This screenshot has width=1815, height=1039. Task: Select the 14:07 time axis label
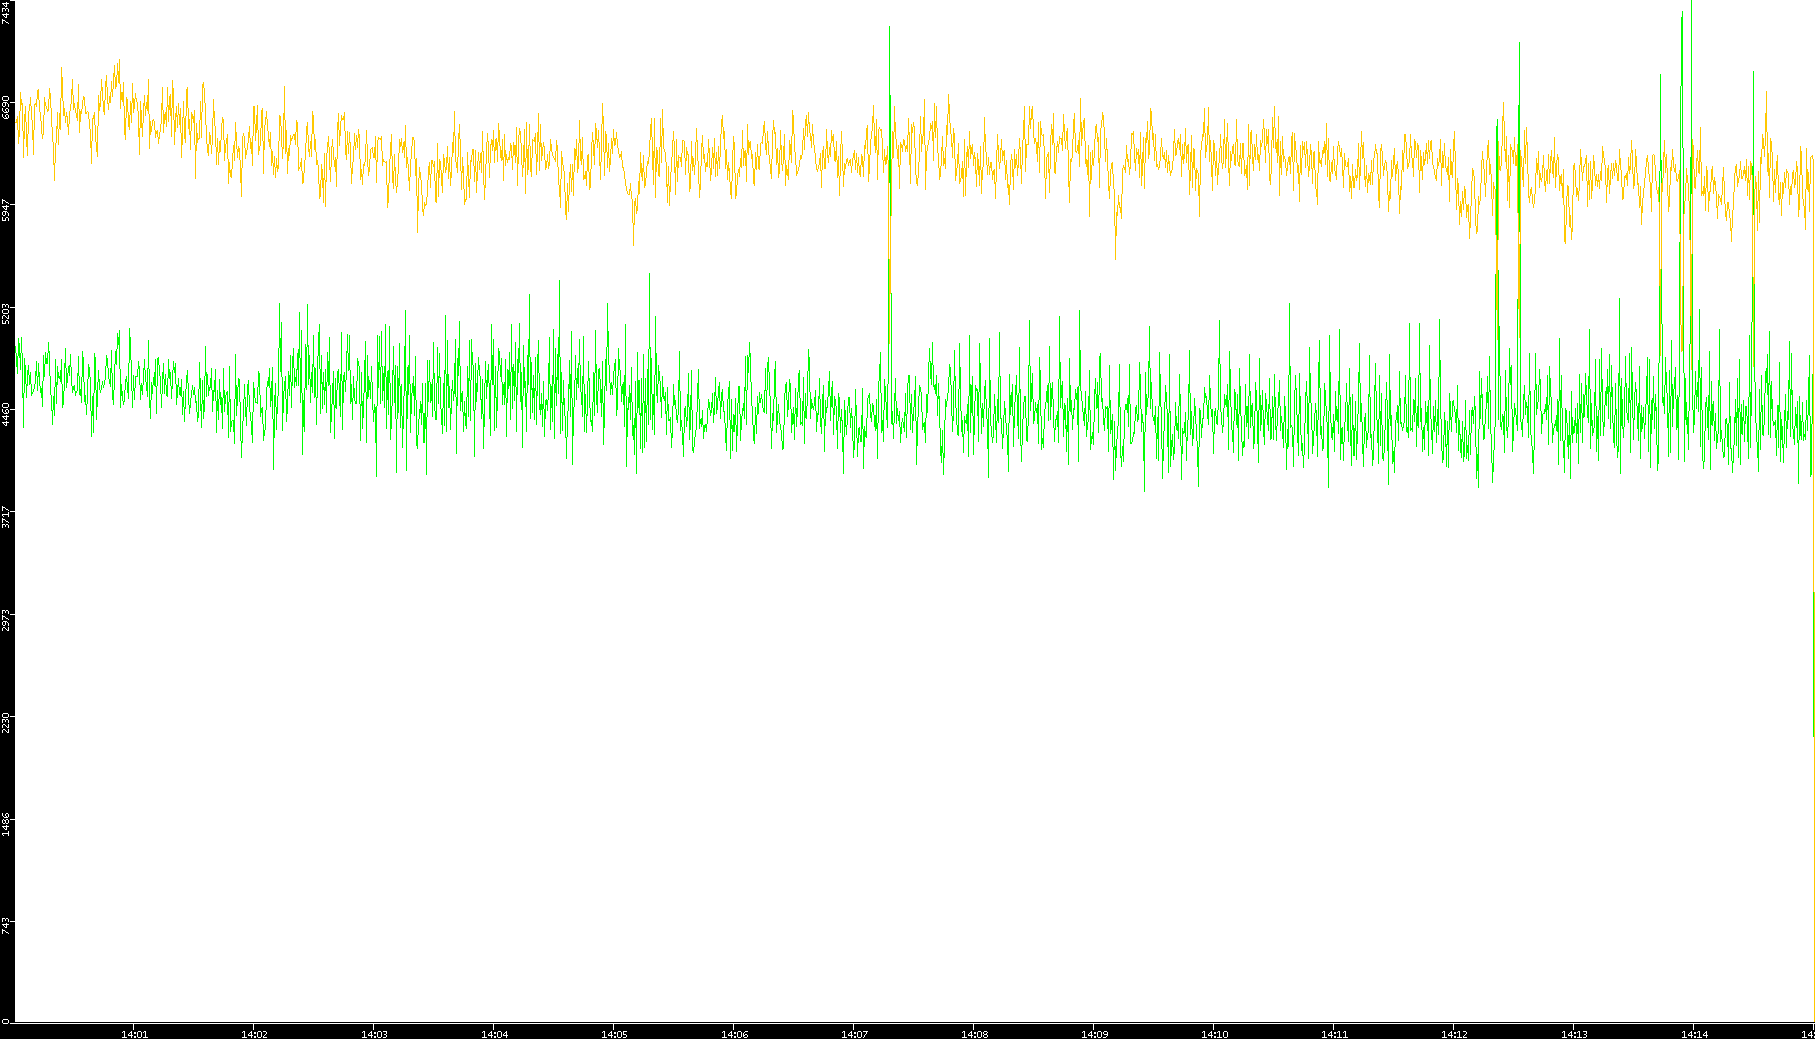854,1034
